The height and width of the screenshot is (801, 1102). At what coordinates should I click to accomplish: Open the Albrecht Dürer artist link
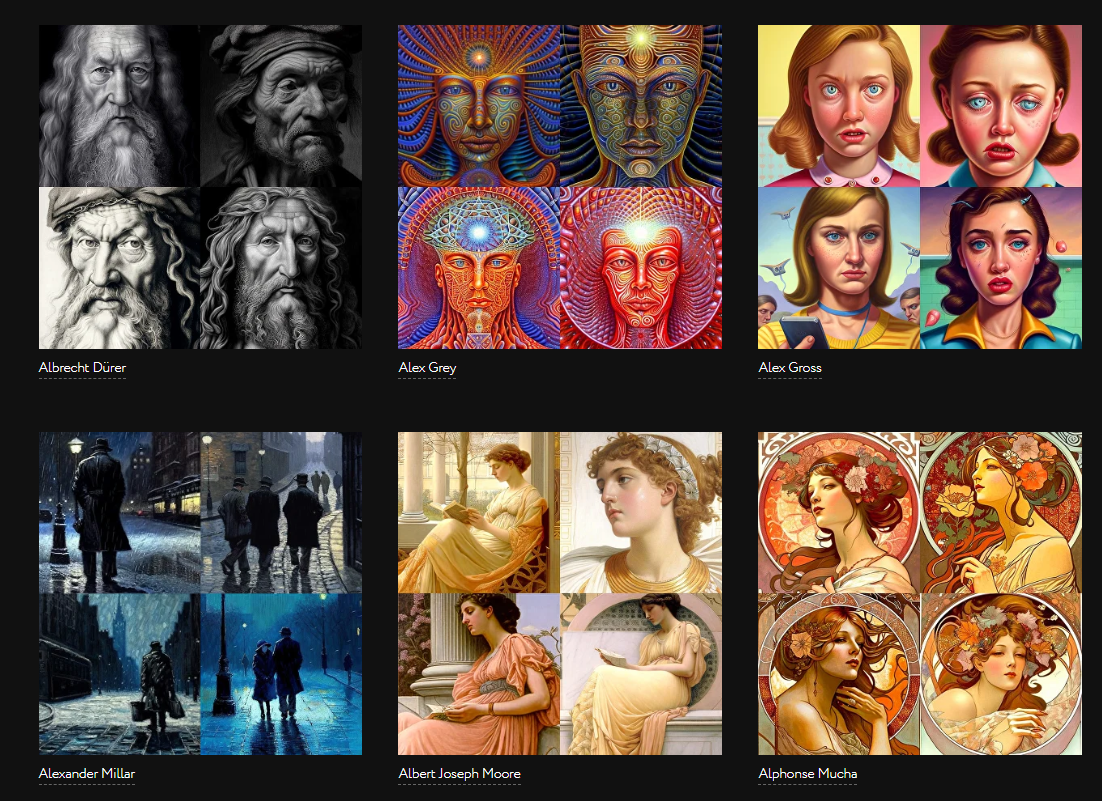tap(82, 367)
